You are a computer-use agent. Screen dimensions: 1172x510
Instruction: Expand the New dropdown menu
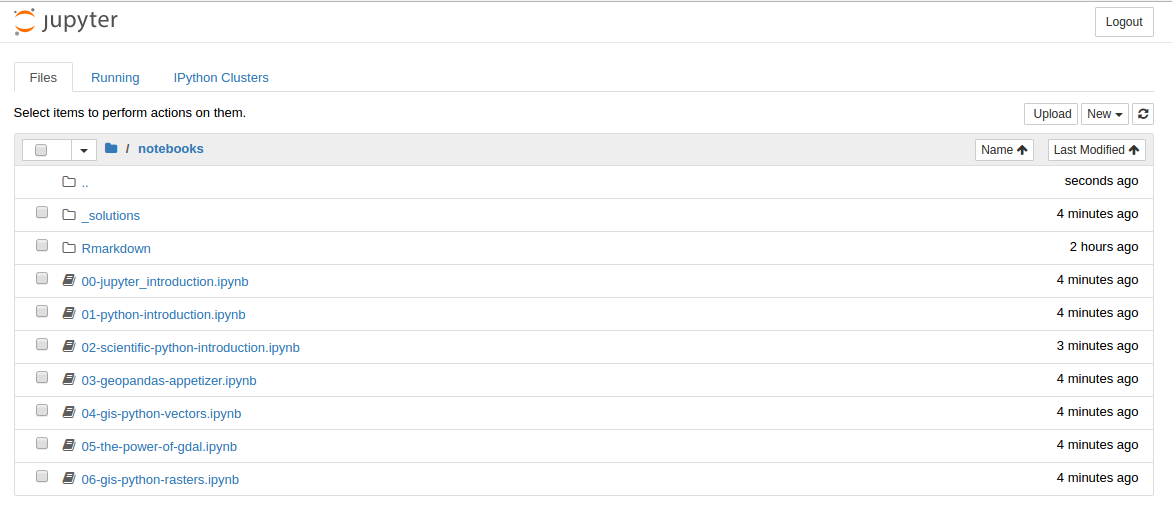click(x=1105, y=114)
